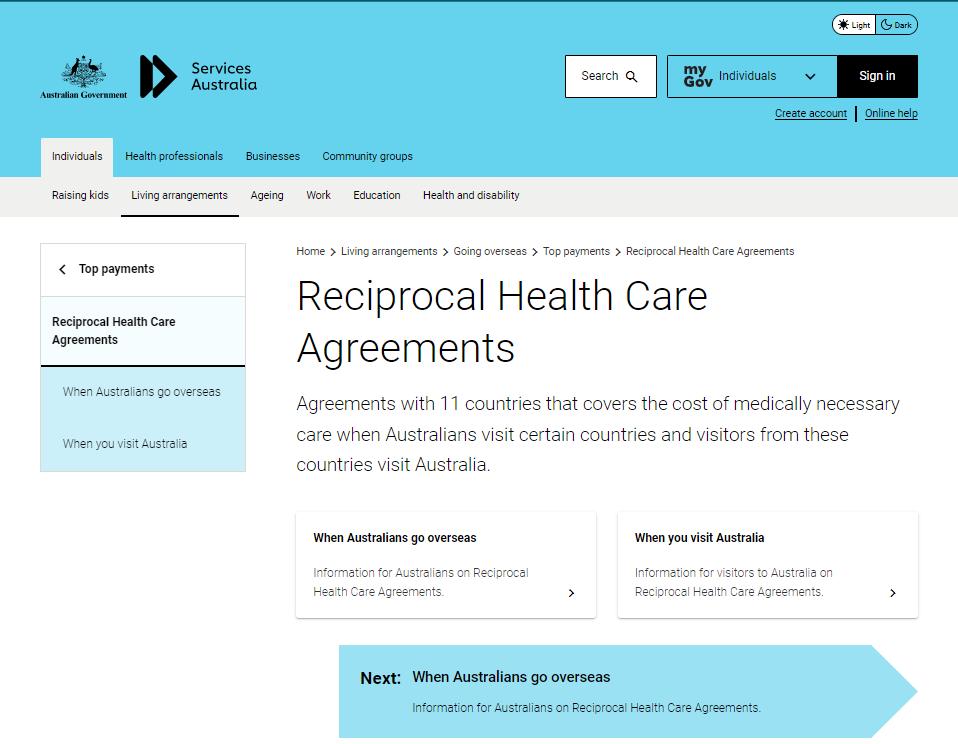Open the Businesses tab
This screenshot has width=958, height=744.
(x=273, y=157)
